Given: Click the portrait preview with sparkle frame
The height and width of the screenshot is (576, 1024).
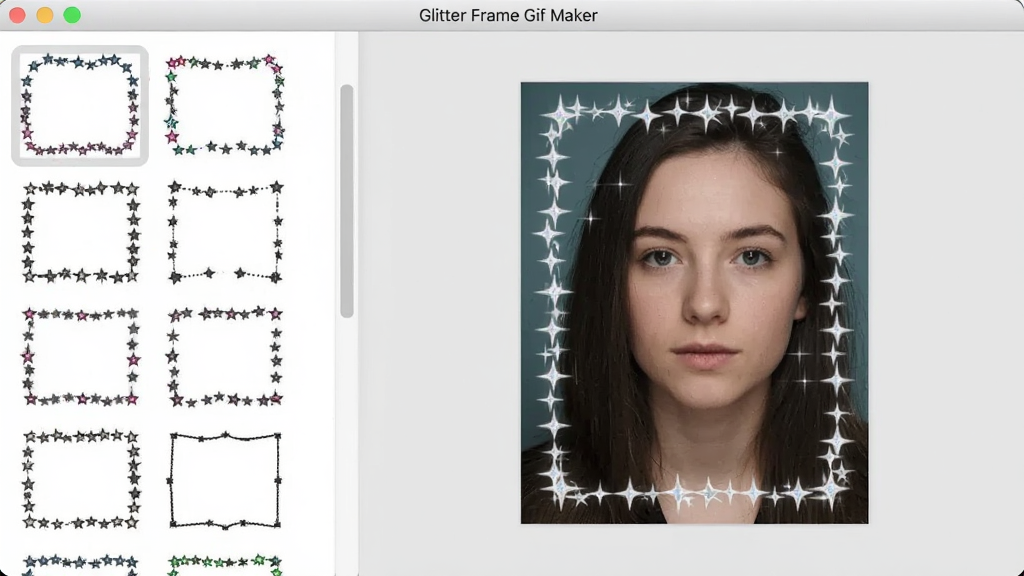Looking at the screenshot, I should 694,302.
